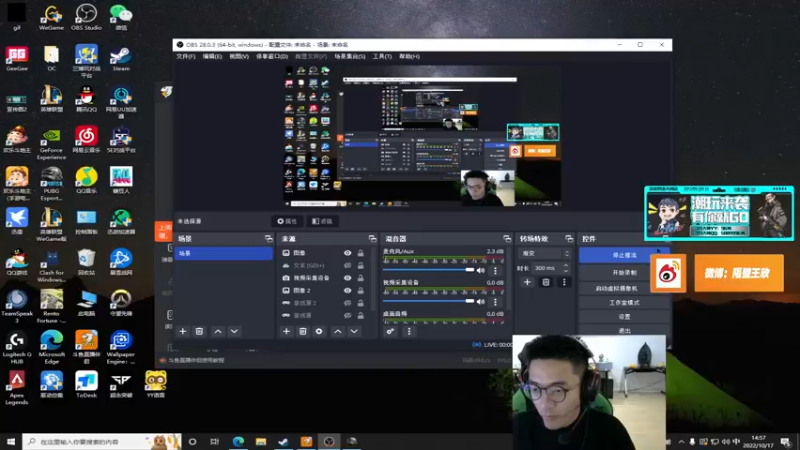The image size is (800, 450).
Task: Show hidden system tray icons chevron
Action: coord(681,442)
